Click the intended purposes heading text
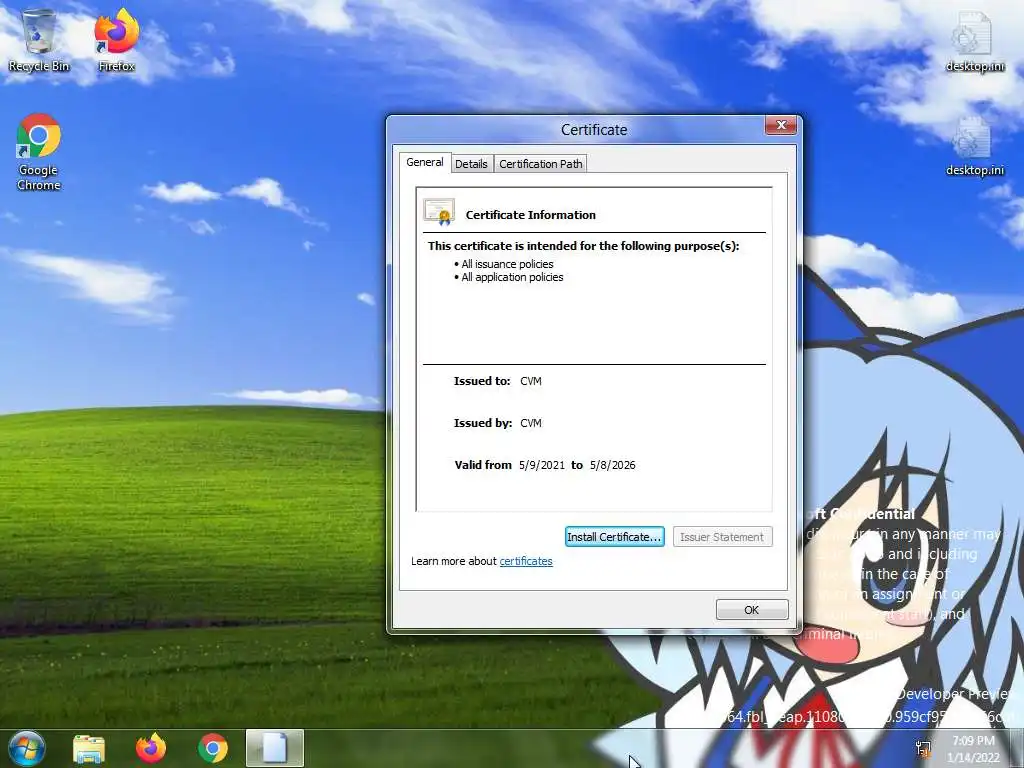Image resolution: width=1024 pixels, height=768 pixels. point(584,246)
